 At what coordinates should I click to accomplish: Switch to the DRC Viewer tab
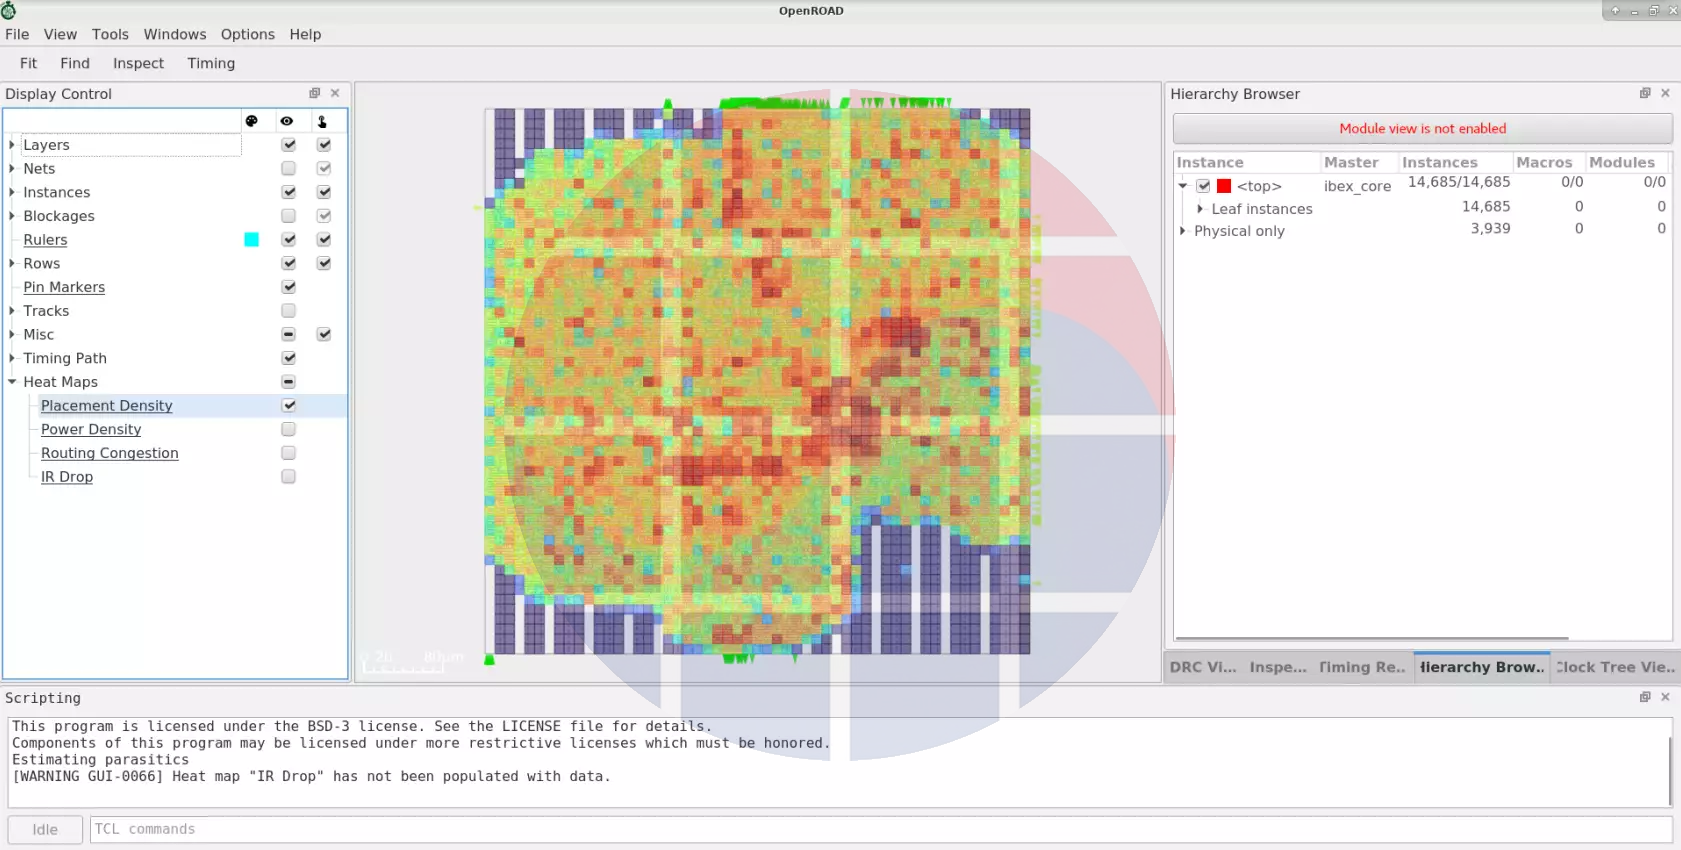1203,667
